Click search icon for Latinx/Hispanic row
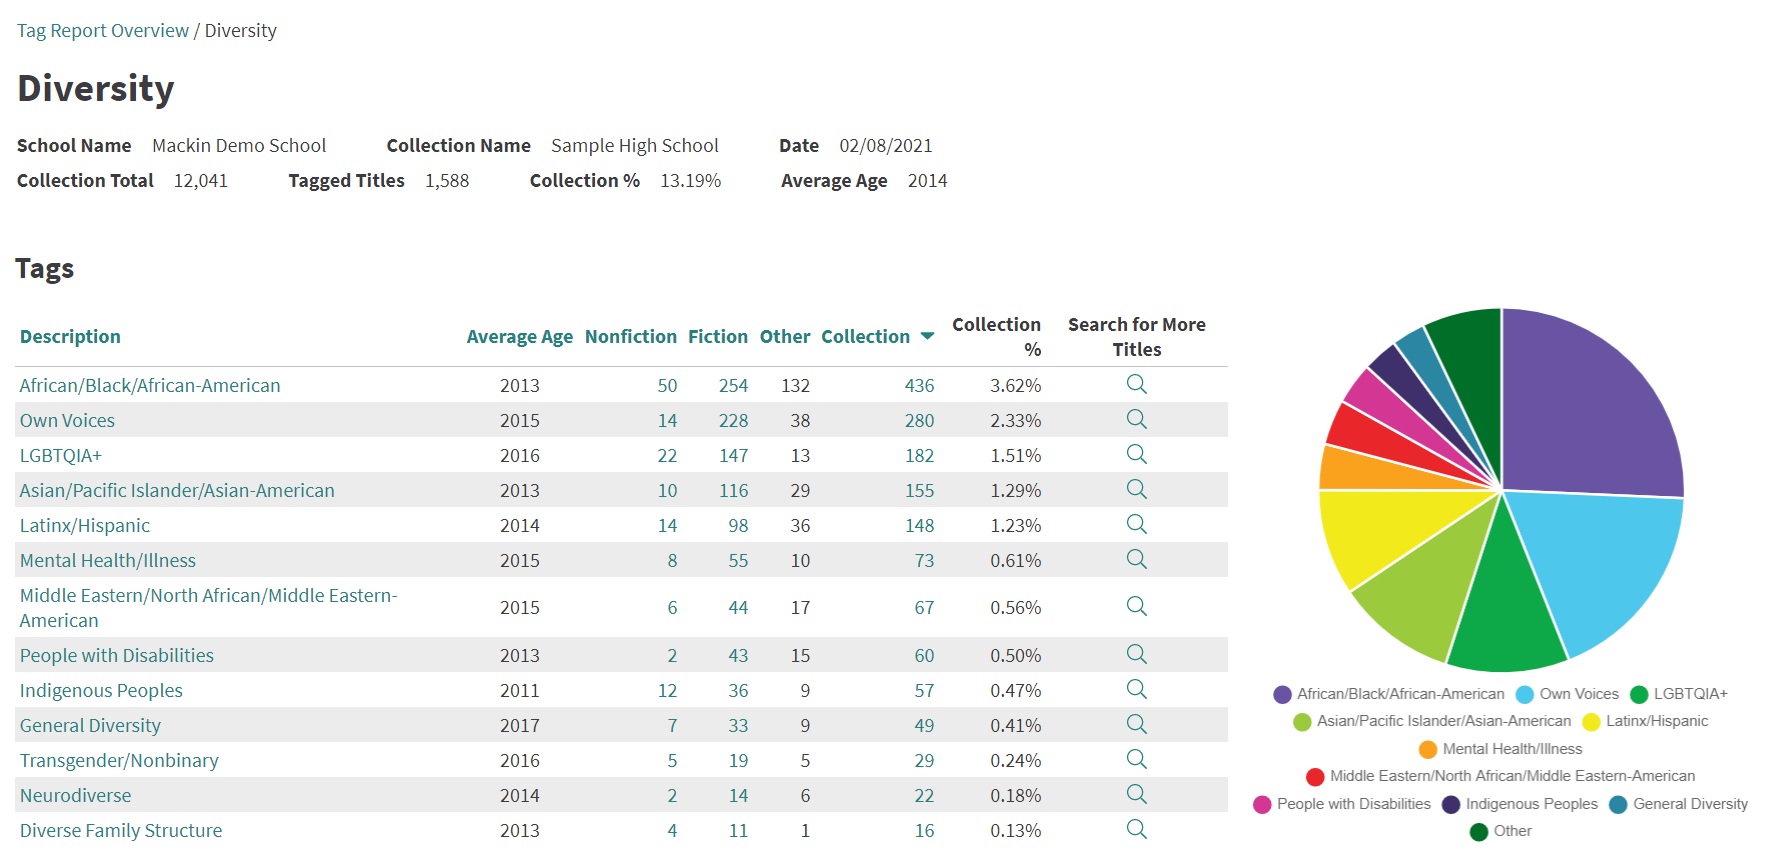The image size is (1783, 855). click(1136, 524)
